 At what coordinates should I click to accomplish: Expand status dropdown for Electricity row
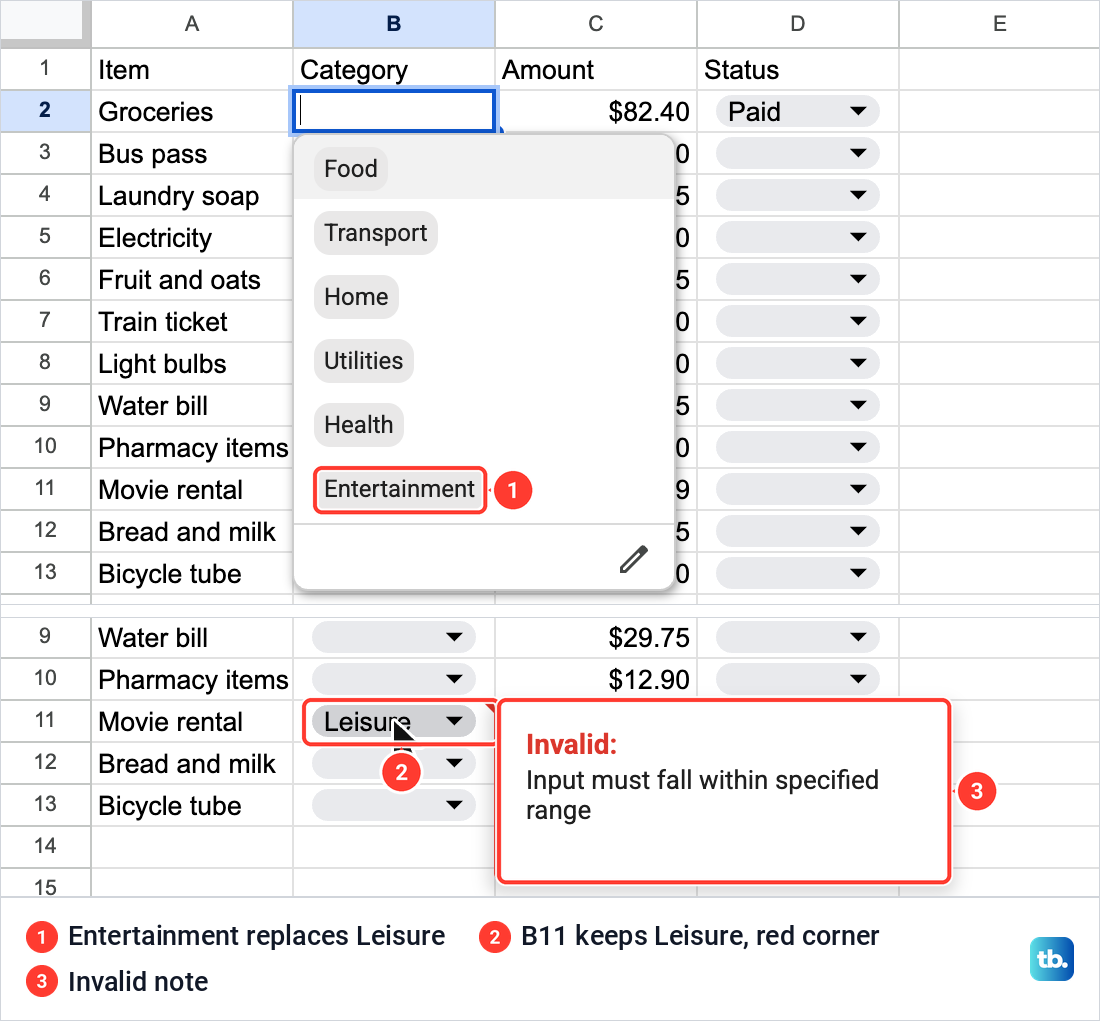(797, 237)
